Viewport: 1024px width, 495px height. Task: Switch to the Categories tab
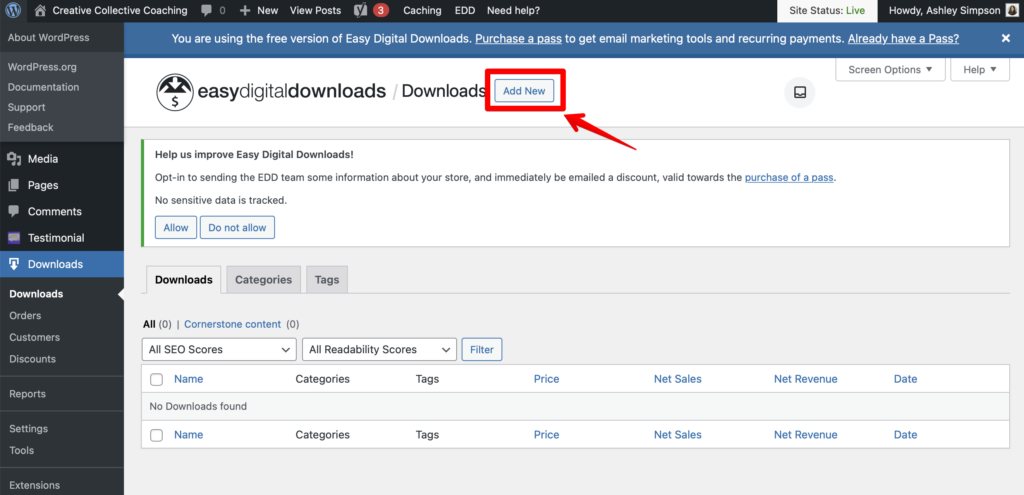click(263, 280)
